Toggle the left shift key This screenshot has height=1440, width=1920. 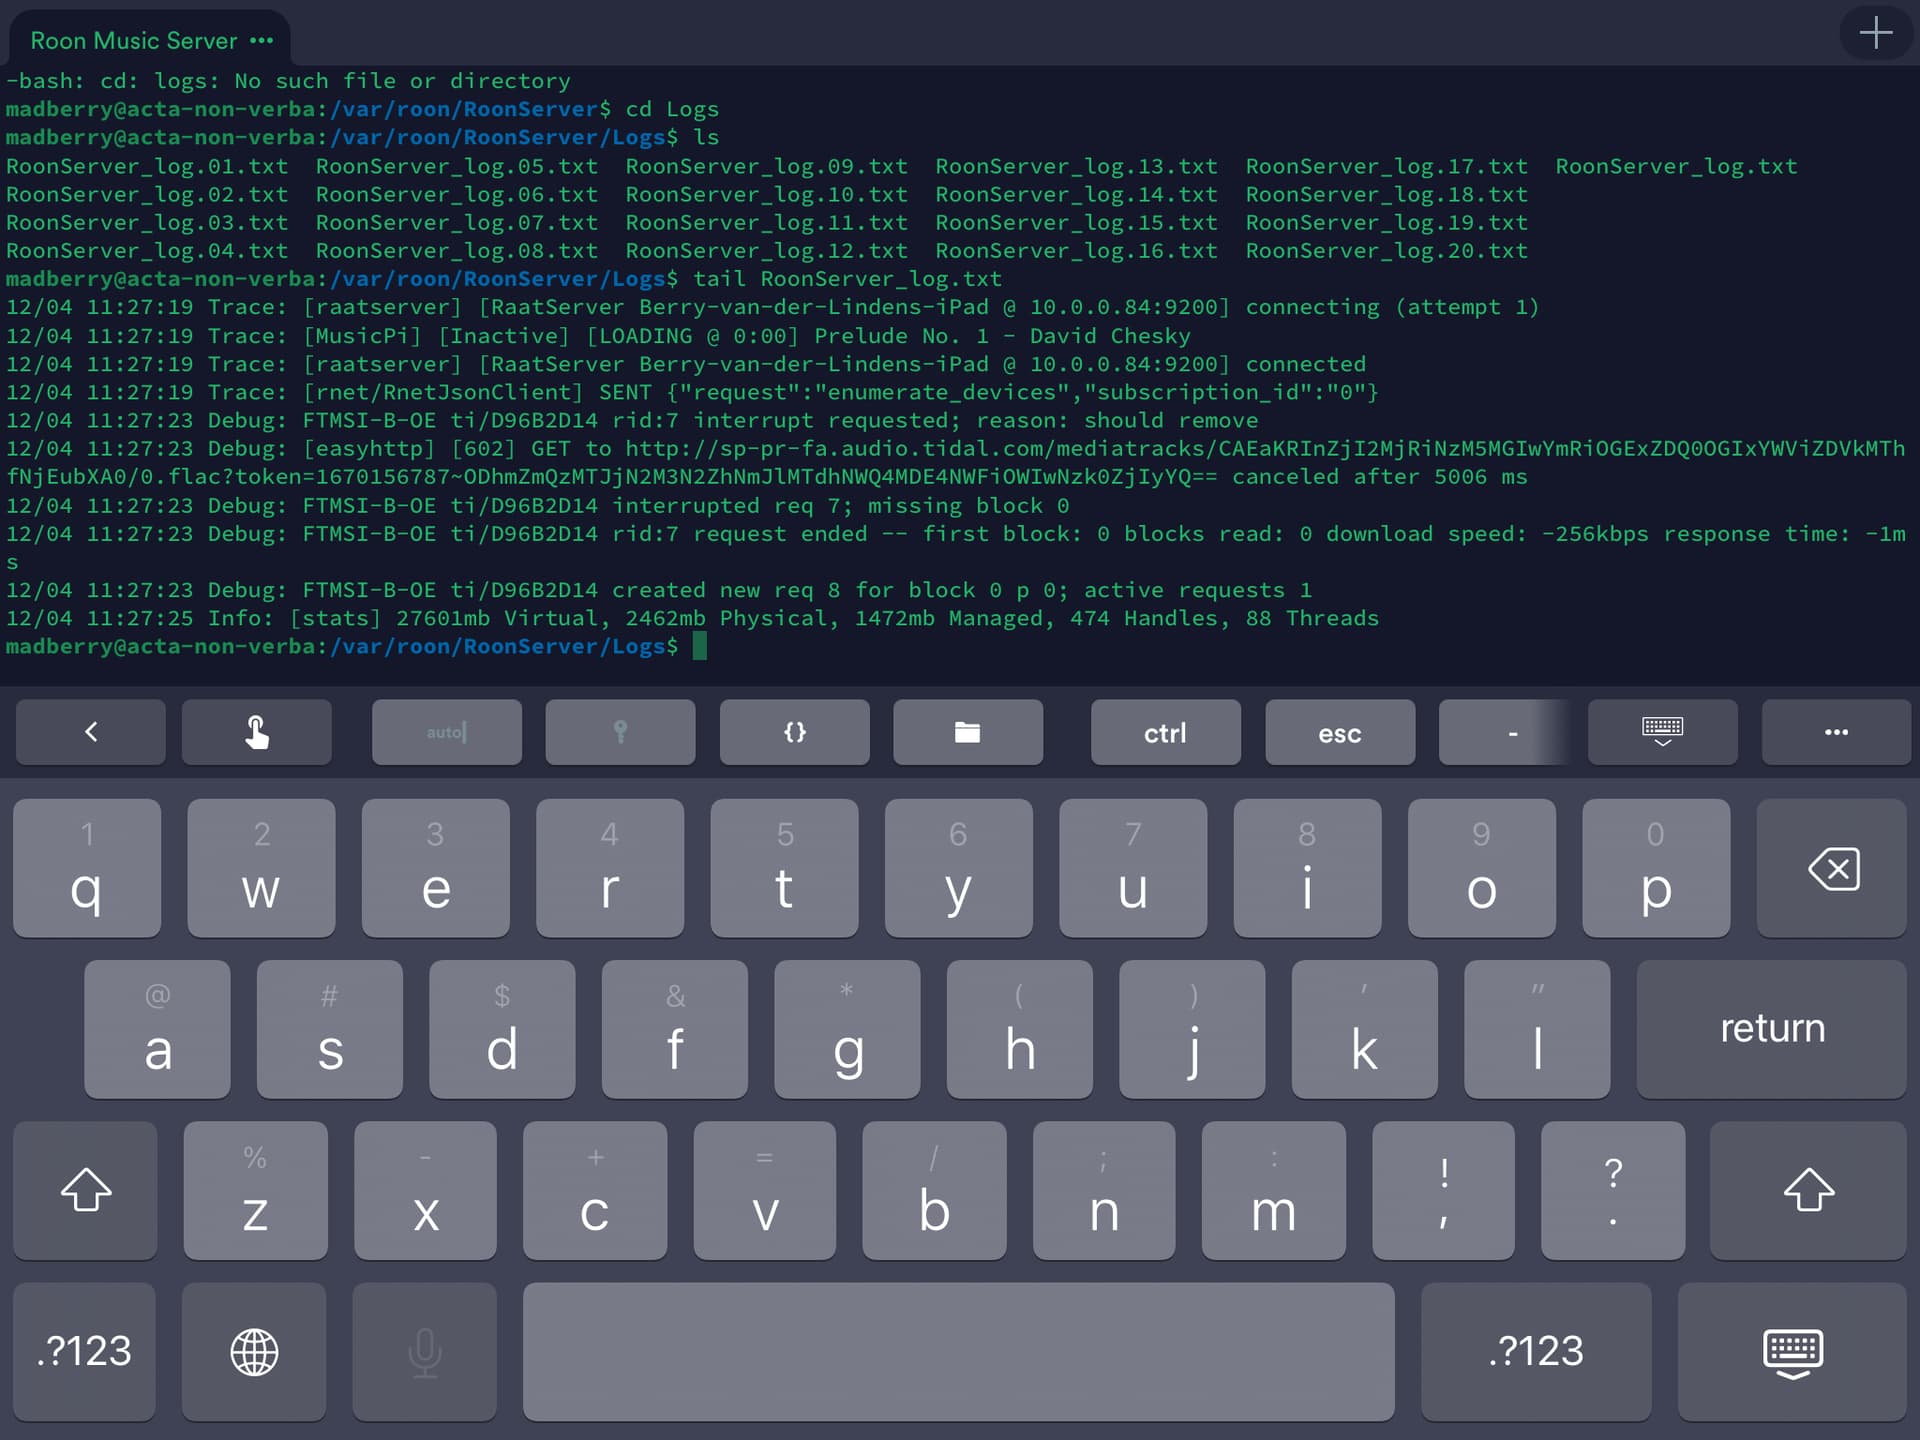[x=86, y=1190]
